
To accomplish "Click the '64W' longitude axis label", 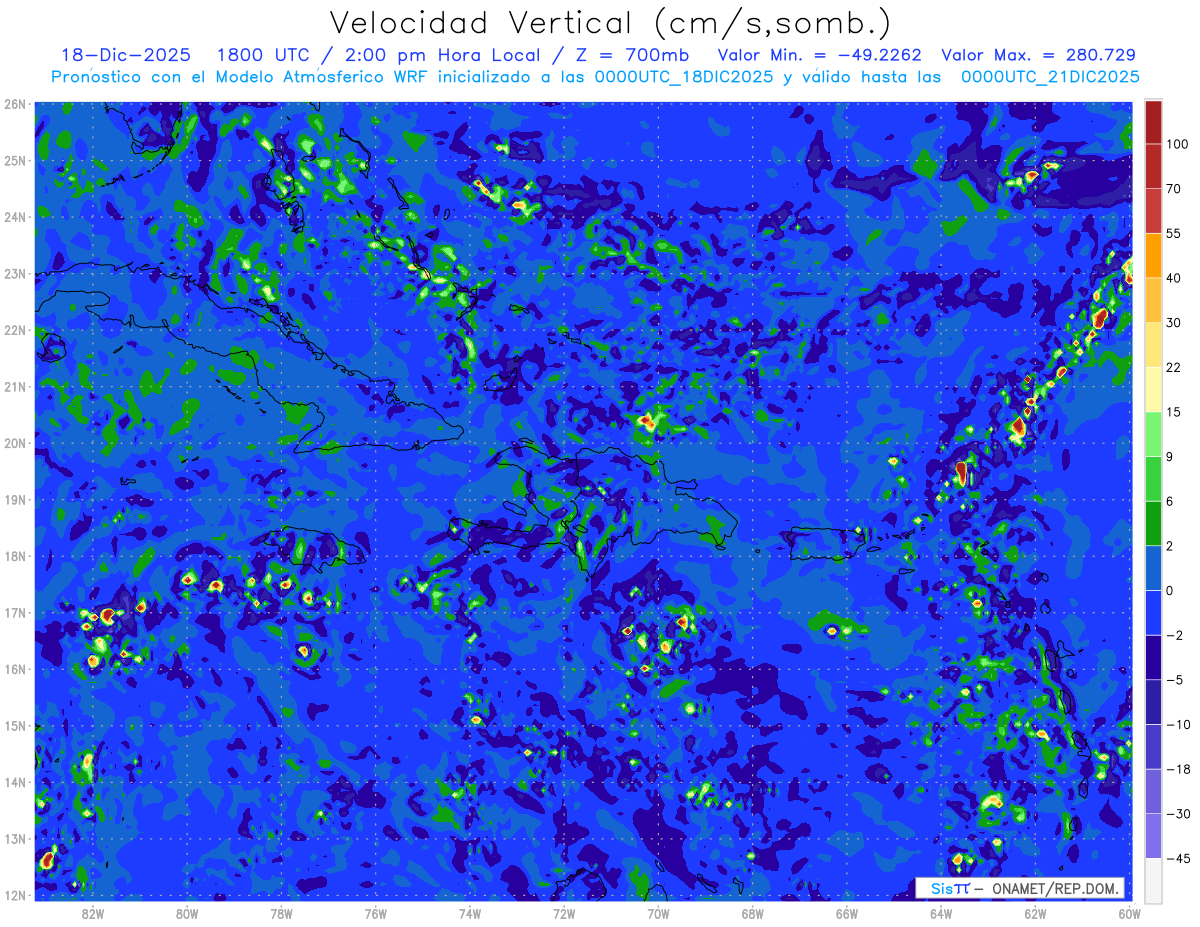I will pos(941,913).
